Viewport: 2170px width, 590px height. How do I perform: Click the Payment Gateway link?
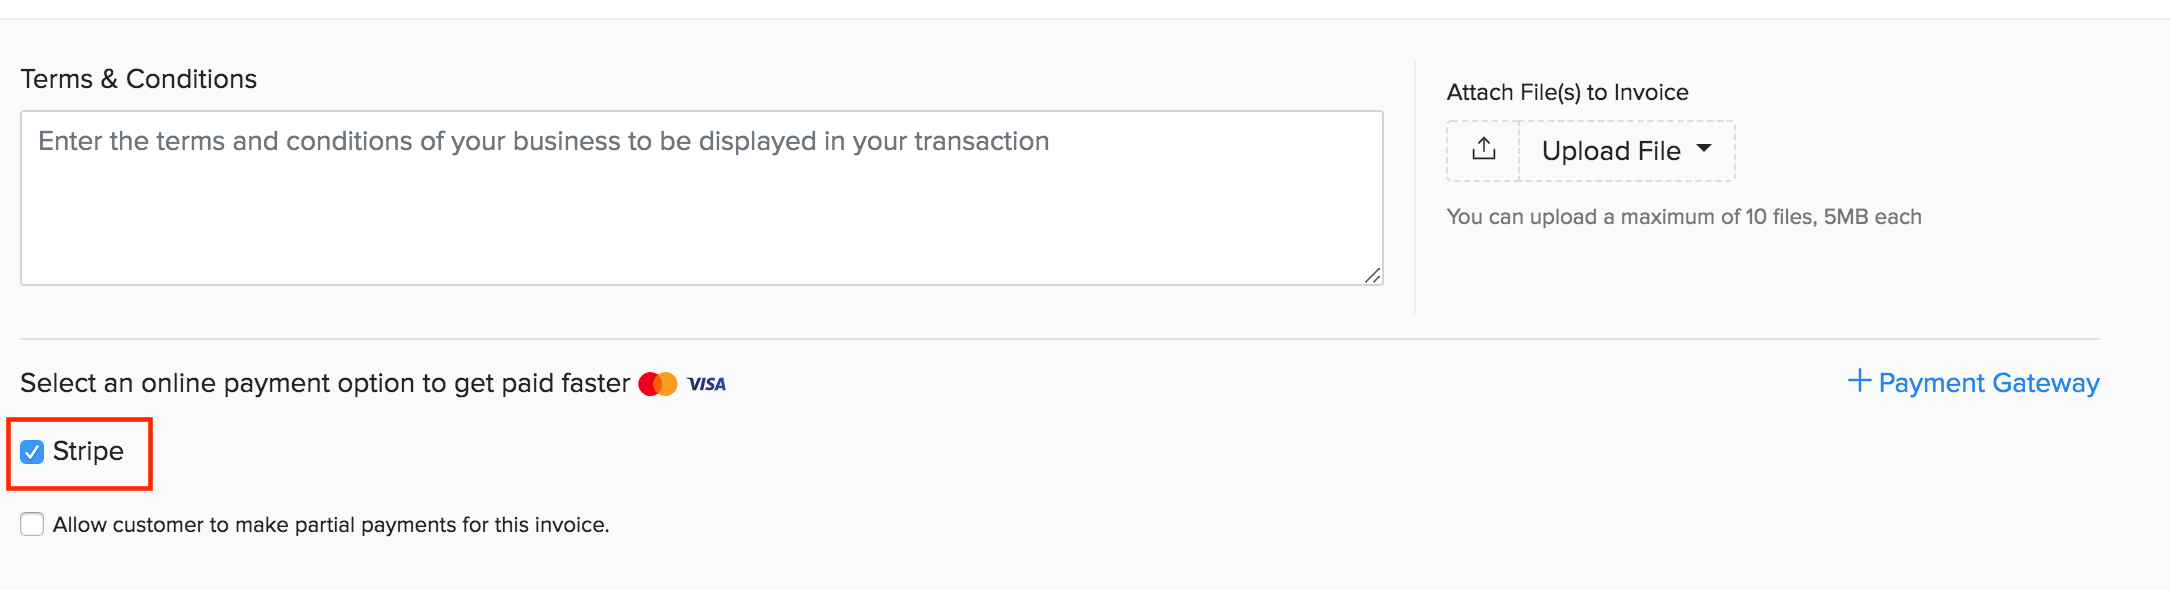point(1989,382)
